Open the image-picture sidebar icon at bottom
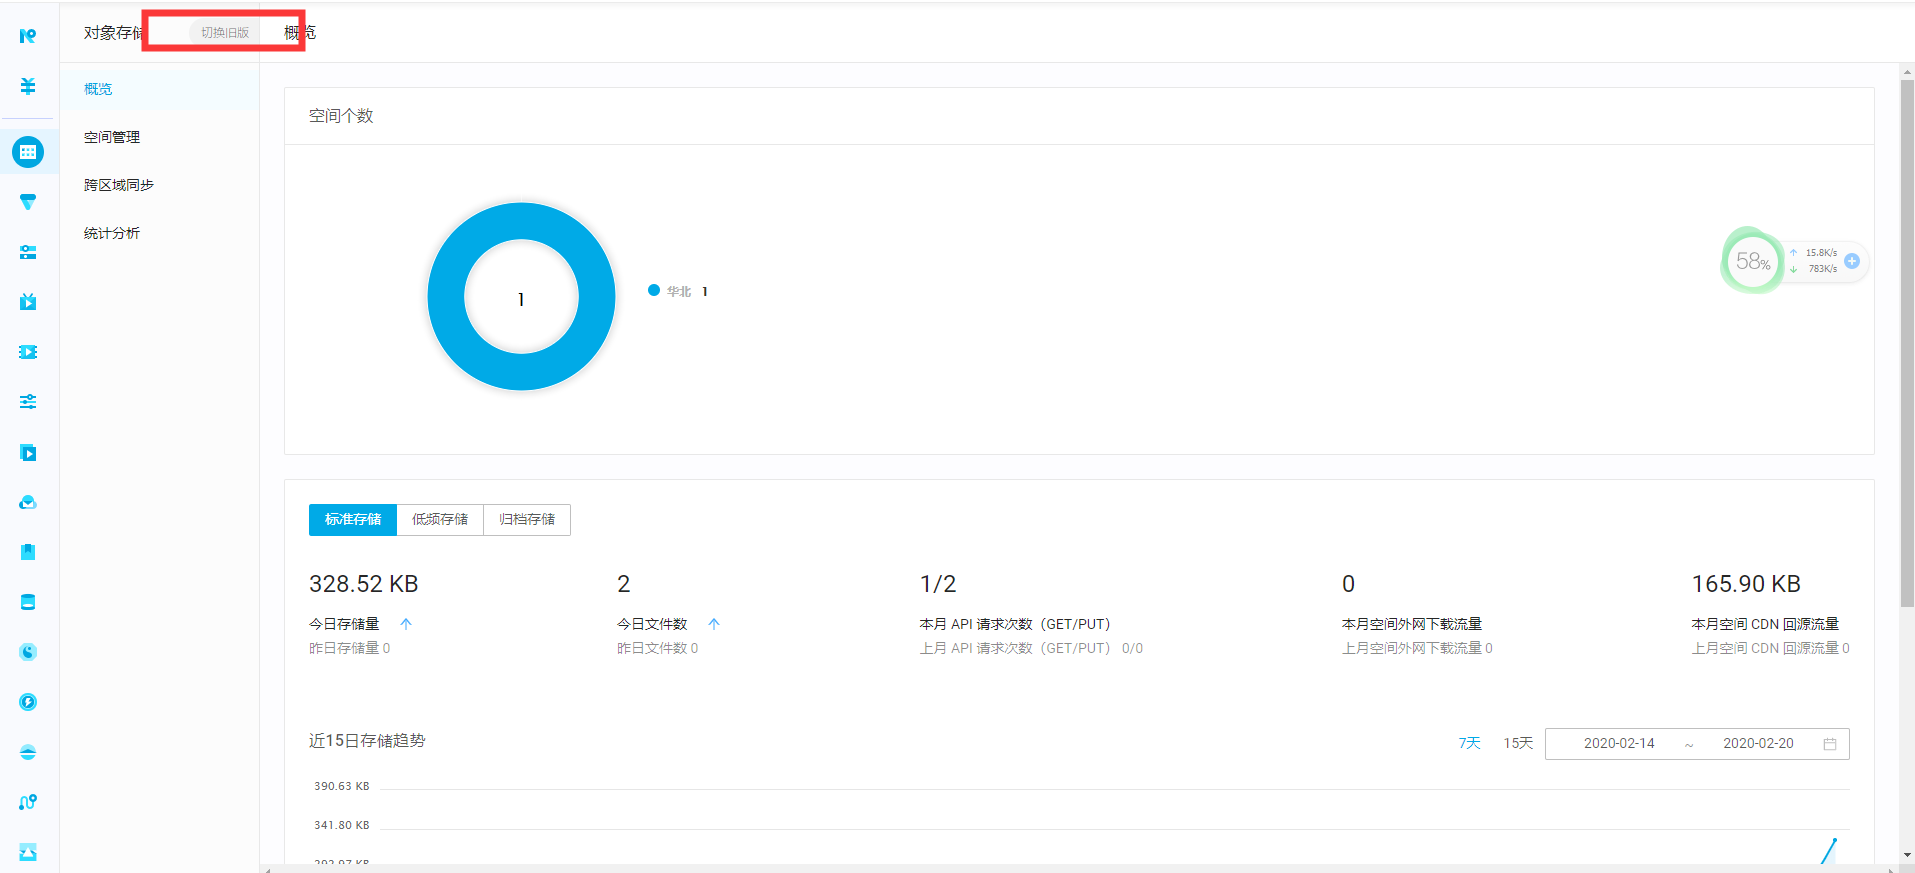This screenshot has width=1915, height=873. [28, 852]
